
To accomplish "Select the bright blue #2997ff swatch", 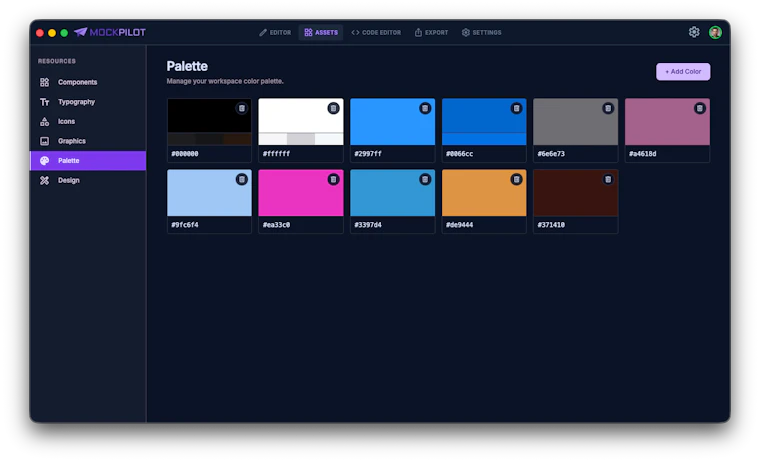I will point(393,122).
